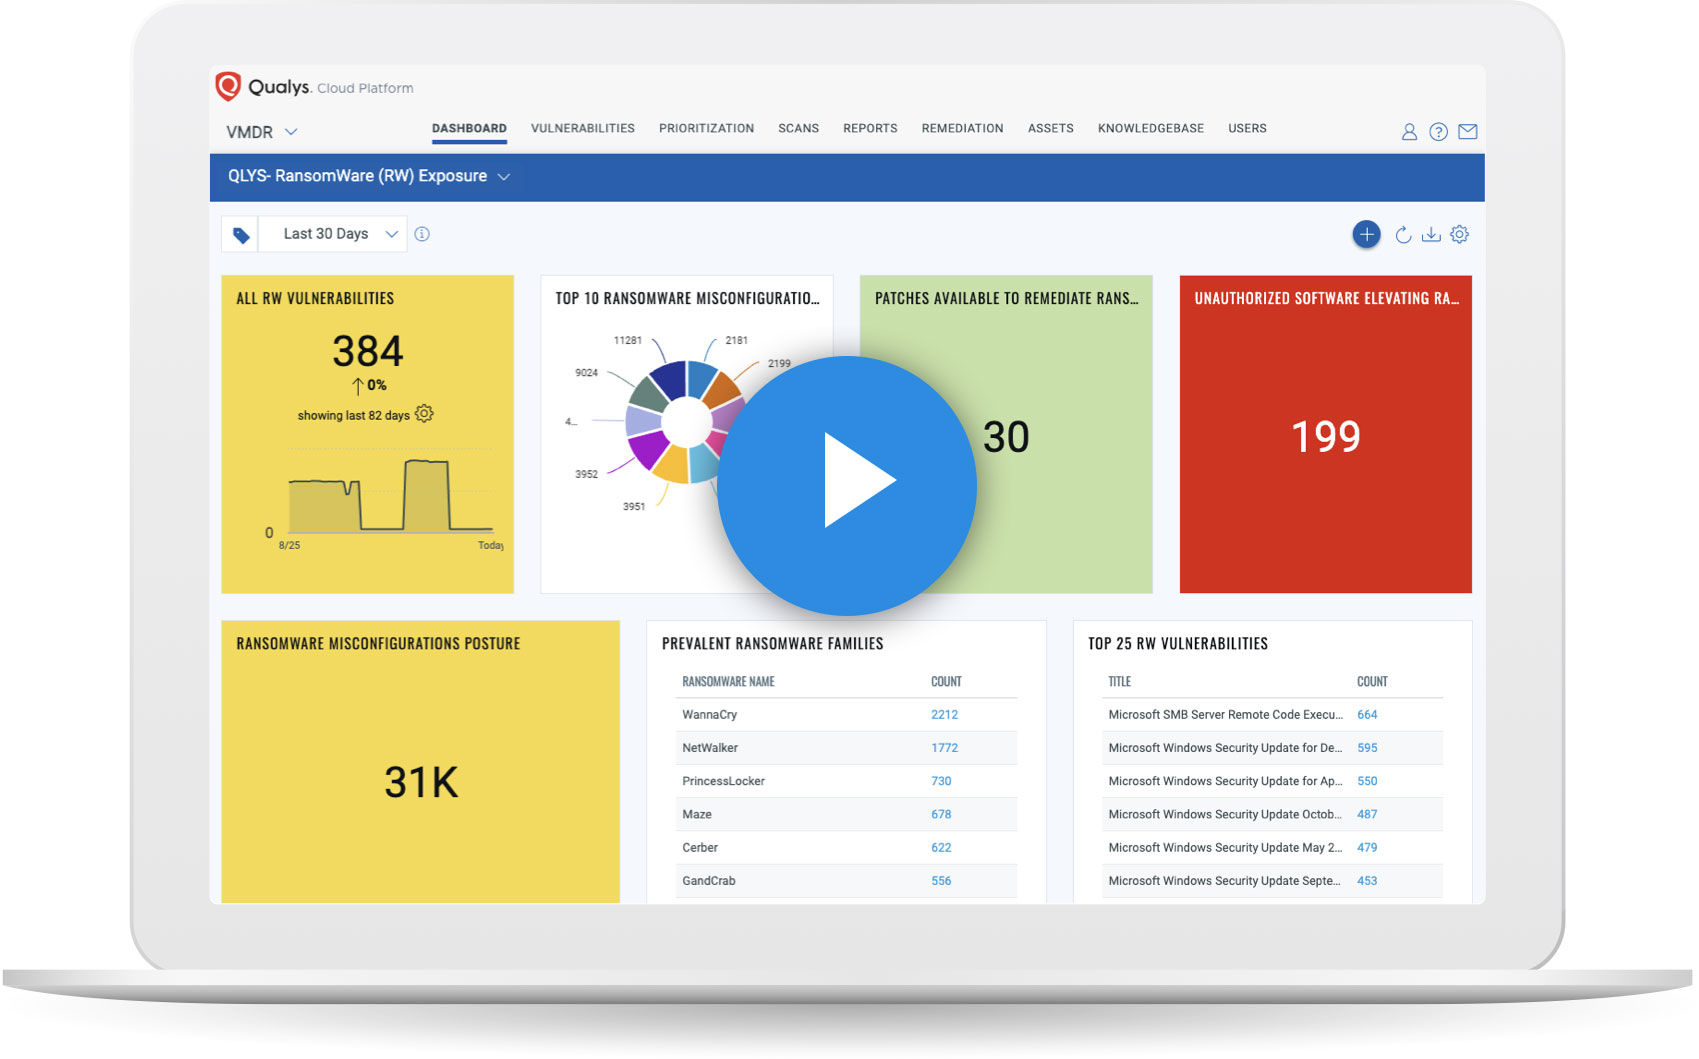Click the 11281 donut chart label
This screenshot has height=1059, width=1699.
(x=627, y=341)
